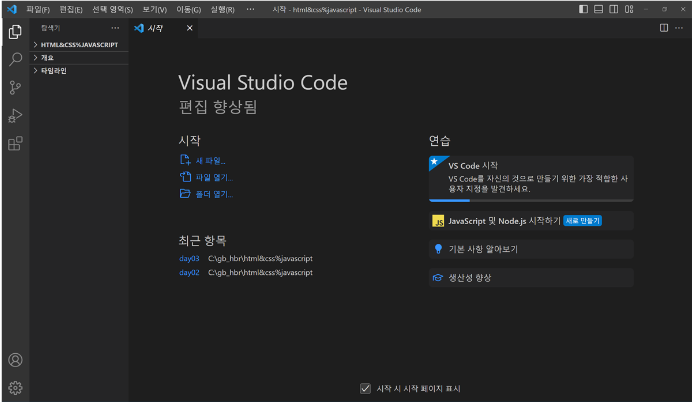Click the open file icon
Screen dimensions: 695x402
point(185,176)
